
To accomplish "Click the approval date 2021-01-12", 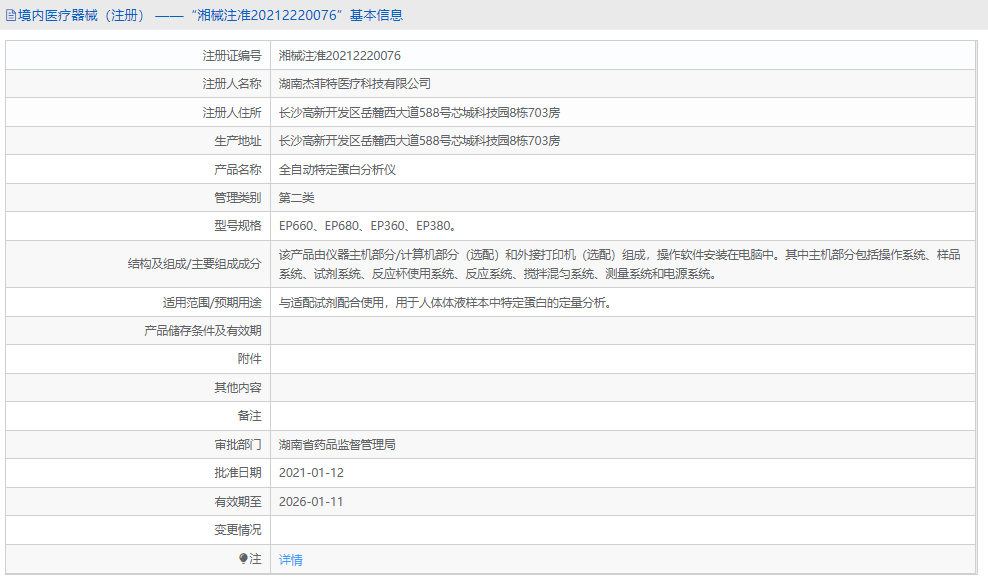I will click(x=311, y=473).
